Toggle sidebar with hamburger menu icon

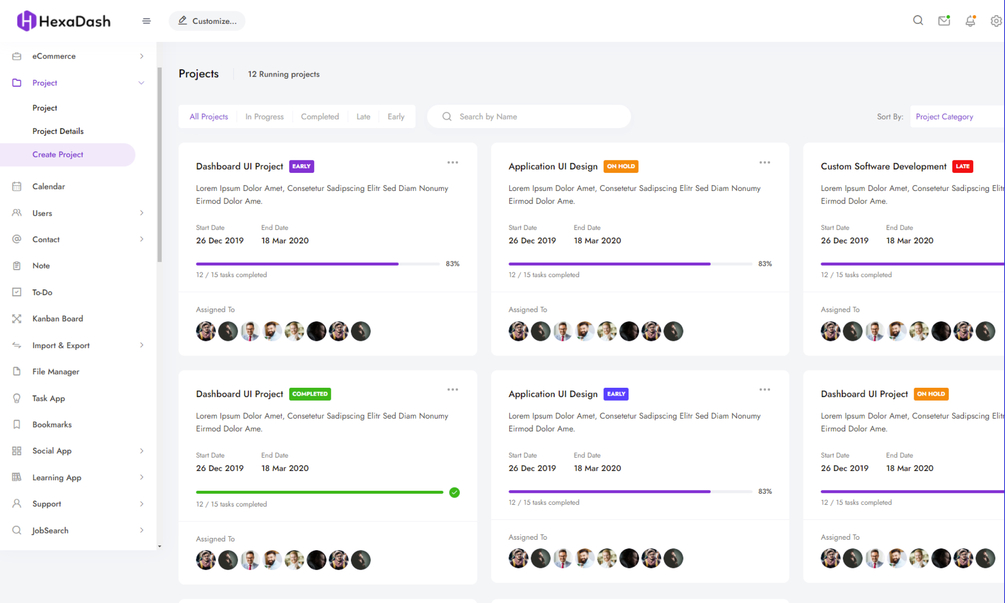click(146, 21)
